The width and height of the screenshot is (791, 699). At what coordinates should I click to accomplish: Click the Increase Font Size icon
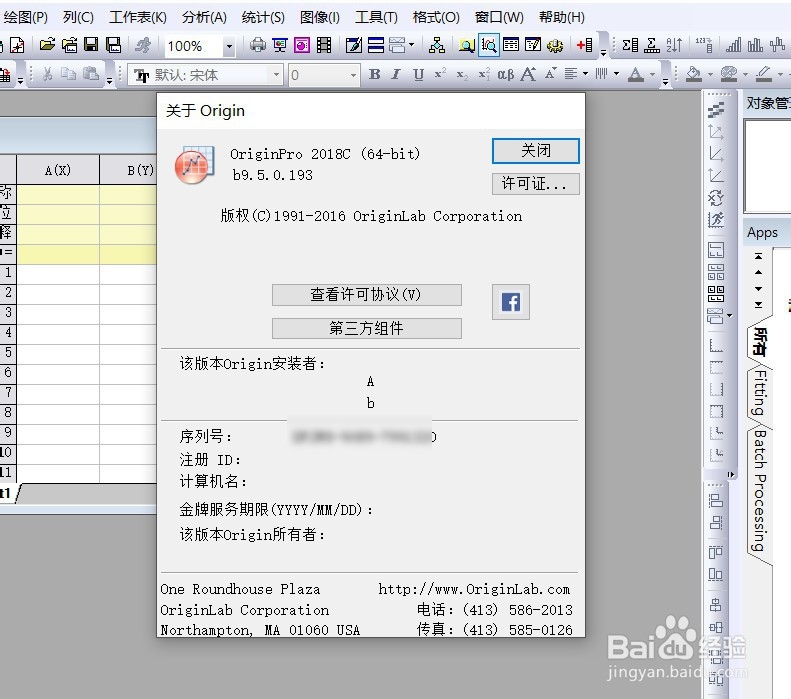[x=528, y=75]
